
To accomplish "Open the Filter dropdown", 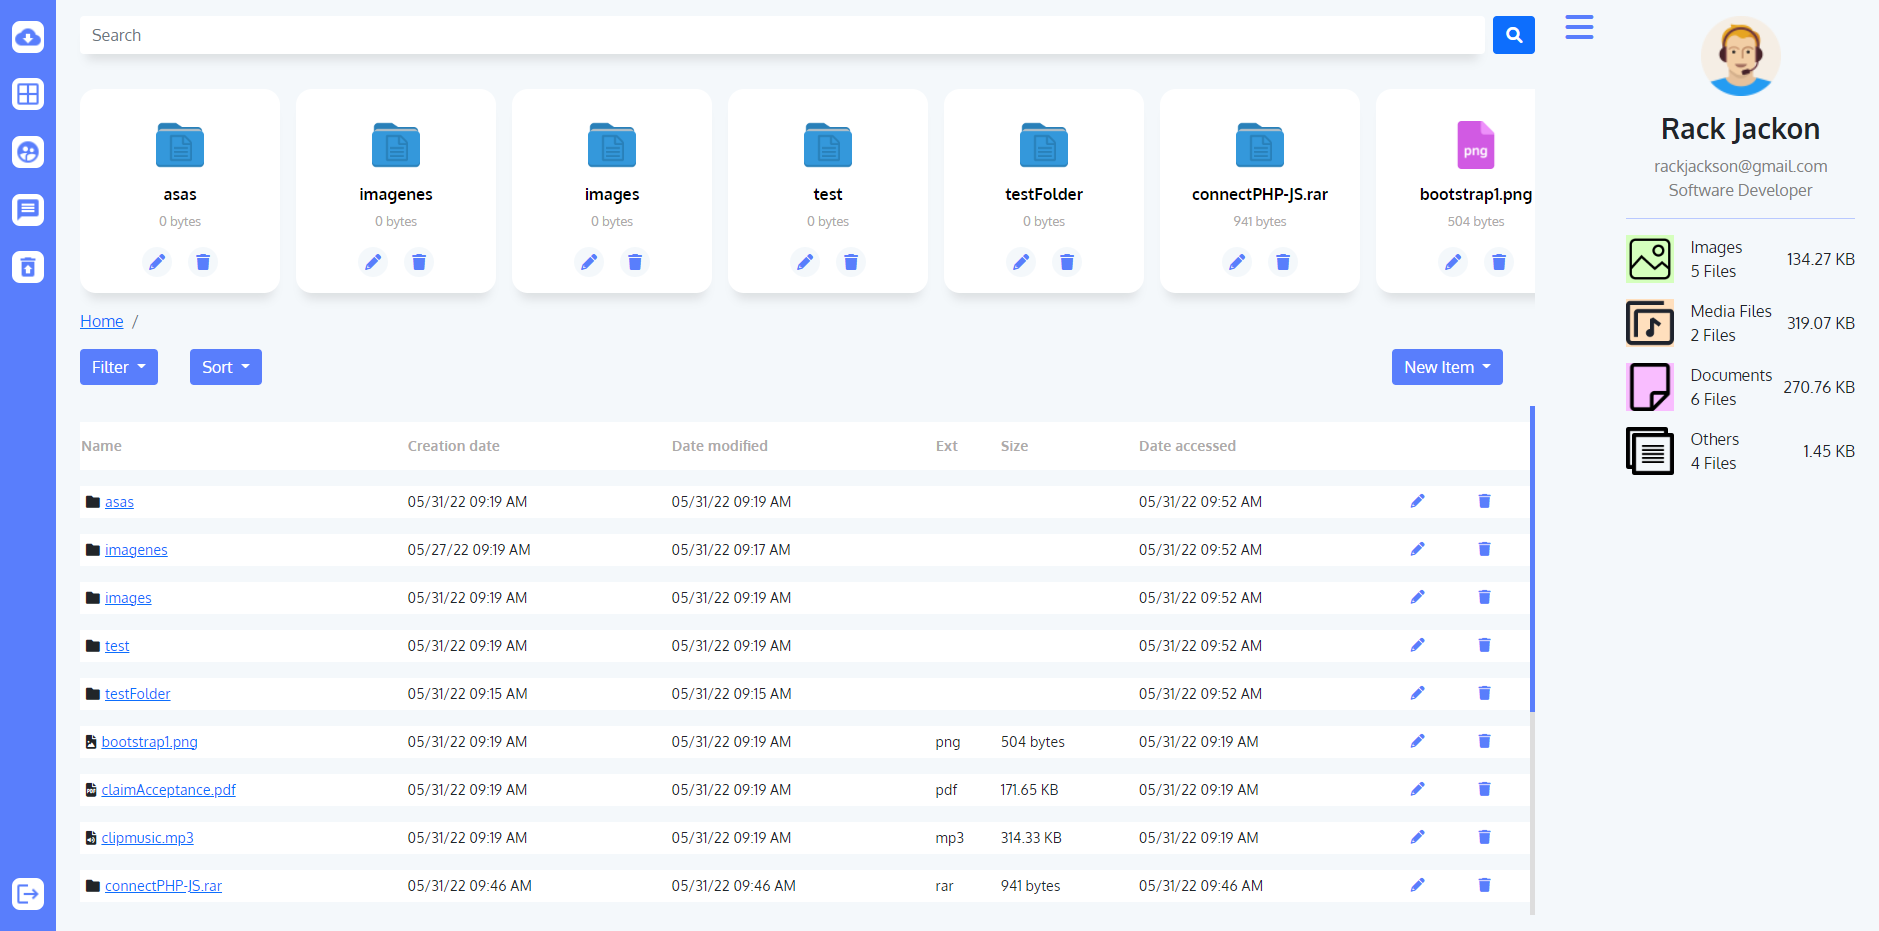I will click(119, 367).
